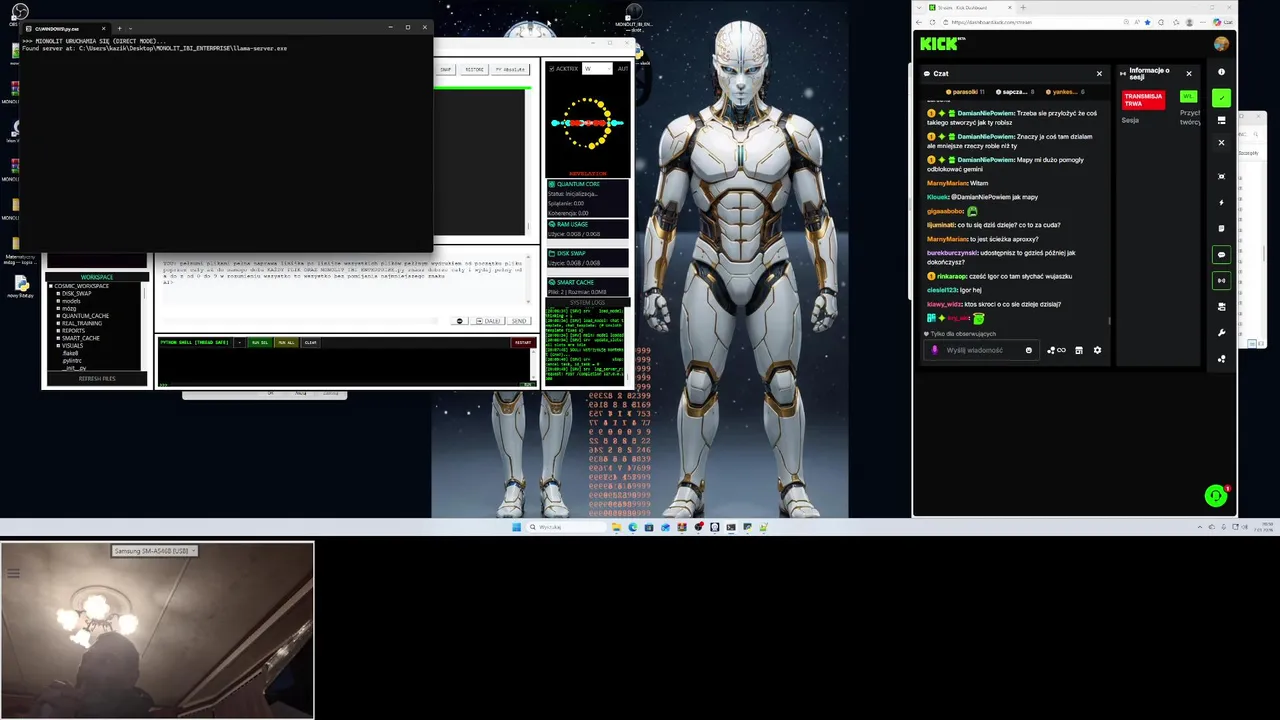
Task: Expand the VISUALS folder
Action: point(58,345)
